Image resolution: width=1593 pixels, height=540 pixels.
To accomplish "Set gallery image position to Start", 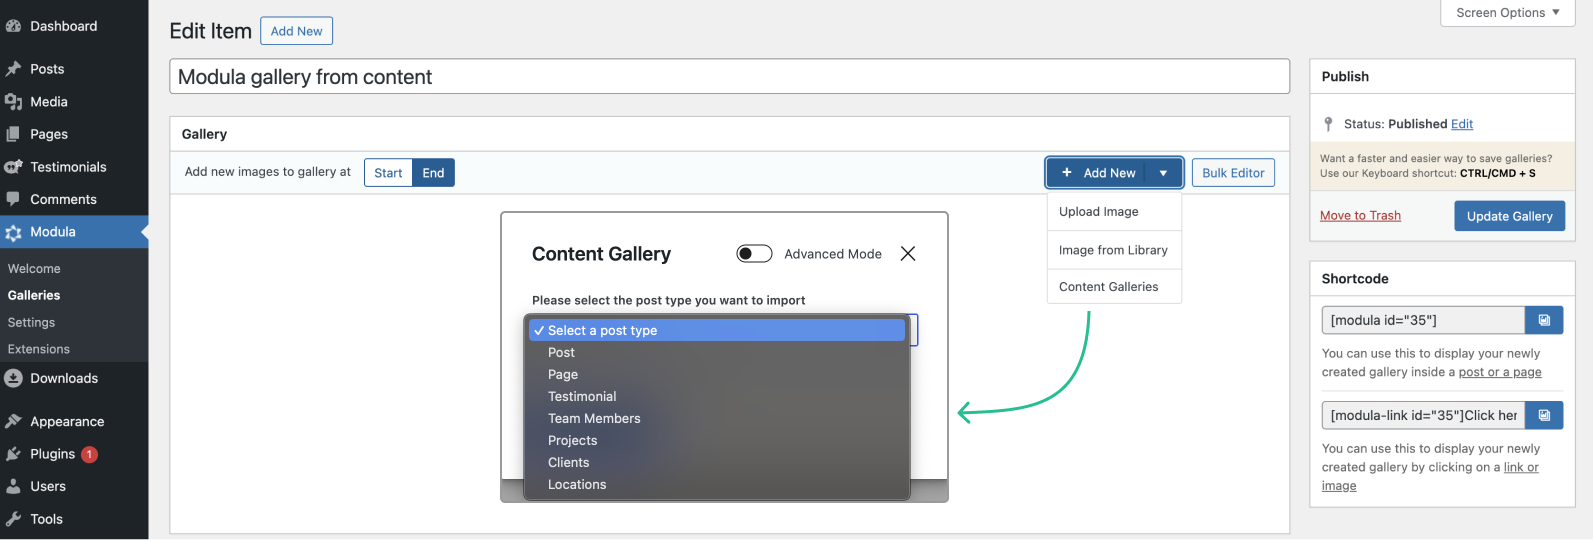I will point(388,173).
